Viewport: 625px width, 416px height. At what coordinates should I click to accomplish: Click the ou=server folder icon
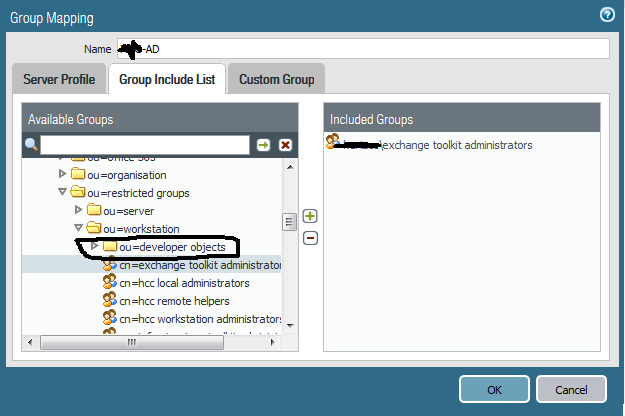94,210
